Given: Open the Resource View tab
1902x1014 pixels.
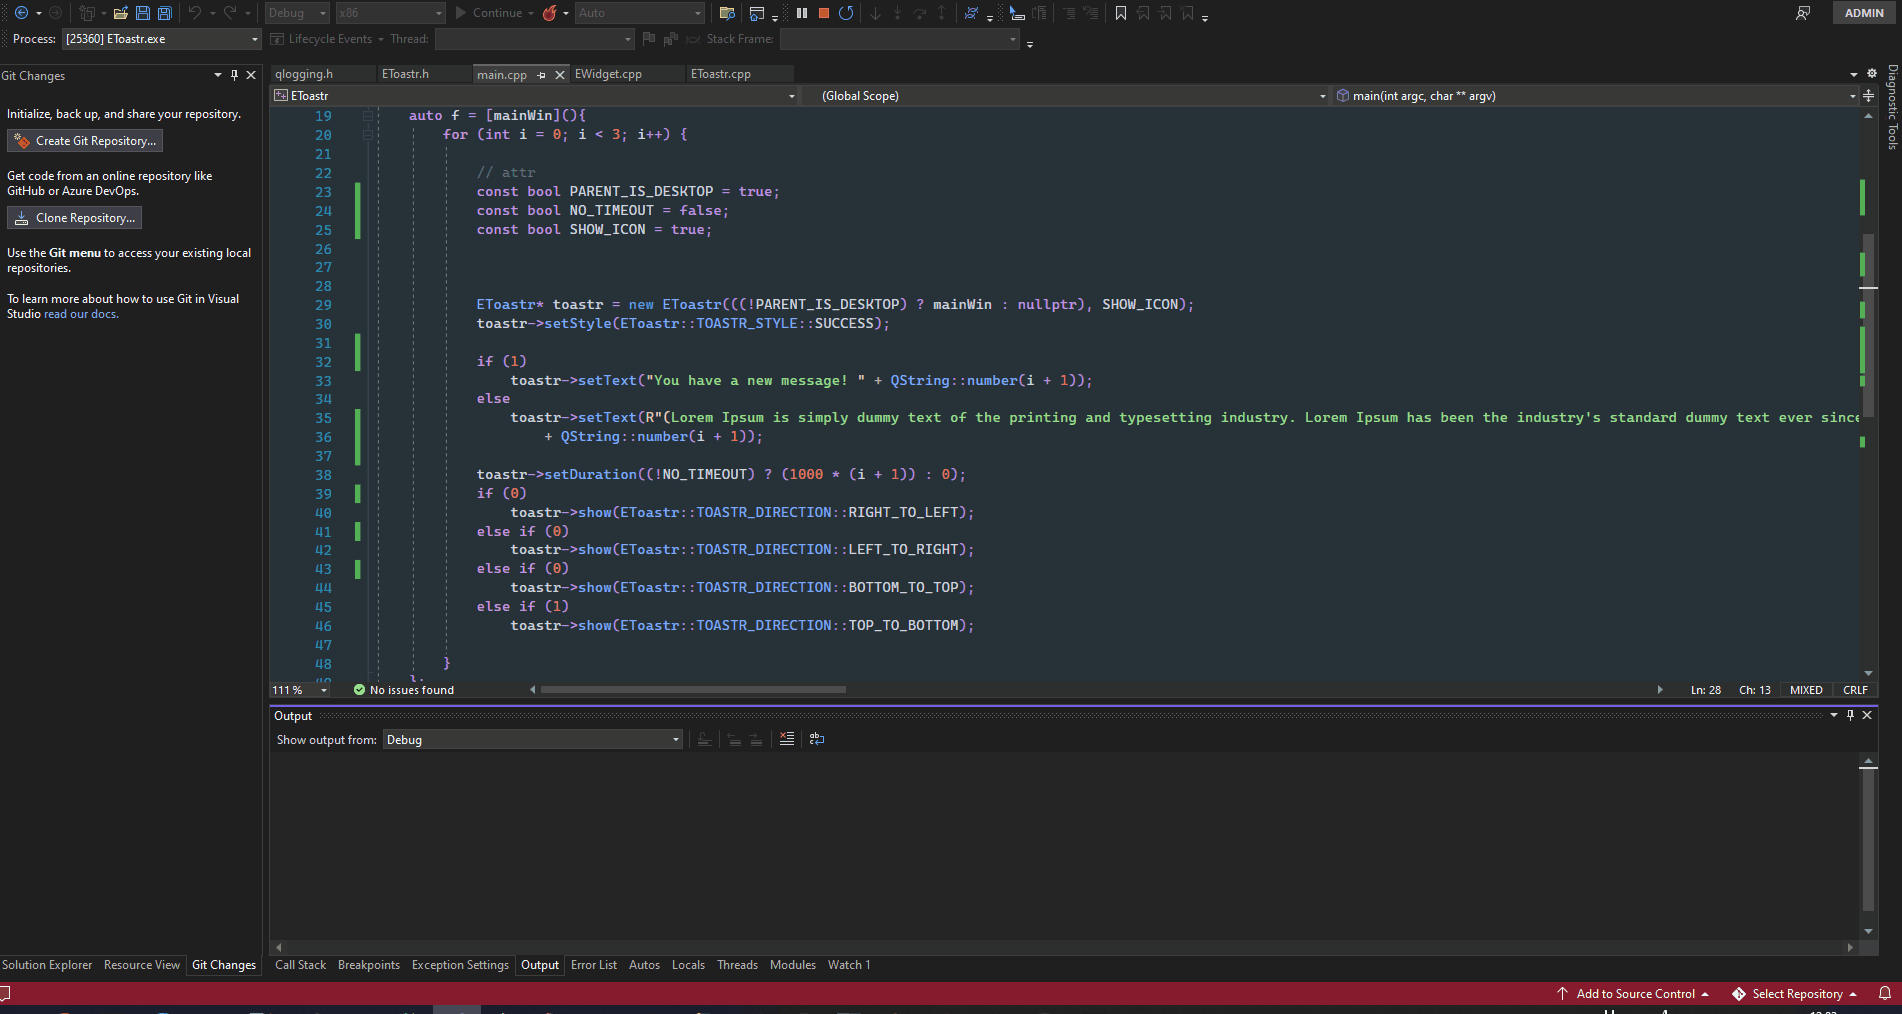Looking at the screenshot, I should [x=142, y=965].
